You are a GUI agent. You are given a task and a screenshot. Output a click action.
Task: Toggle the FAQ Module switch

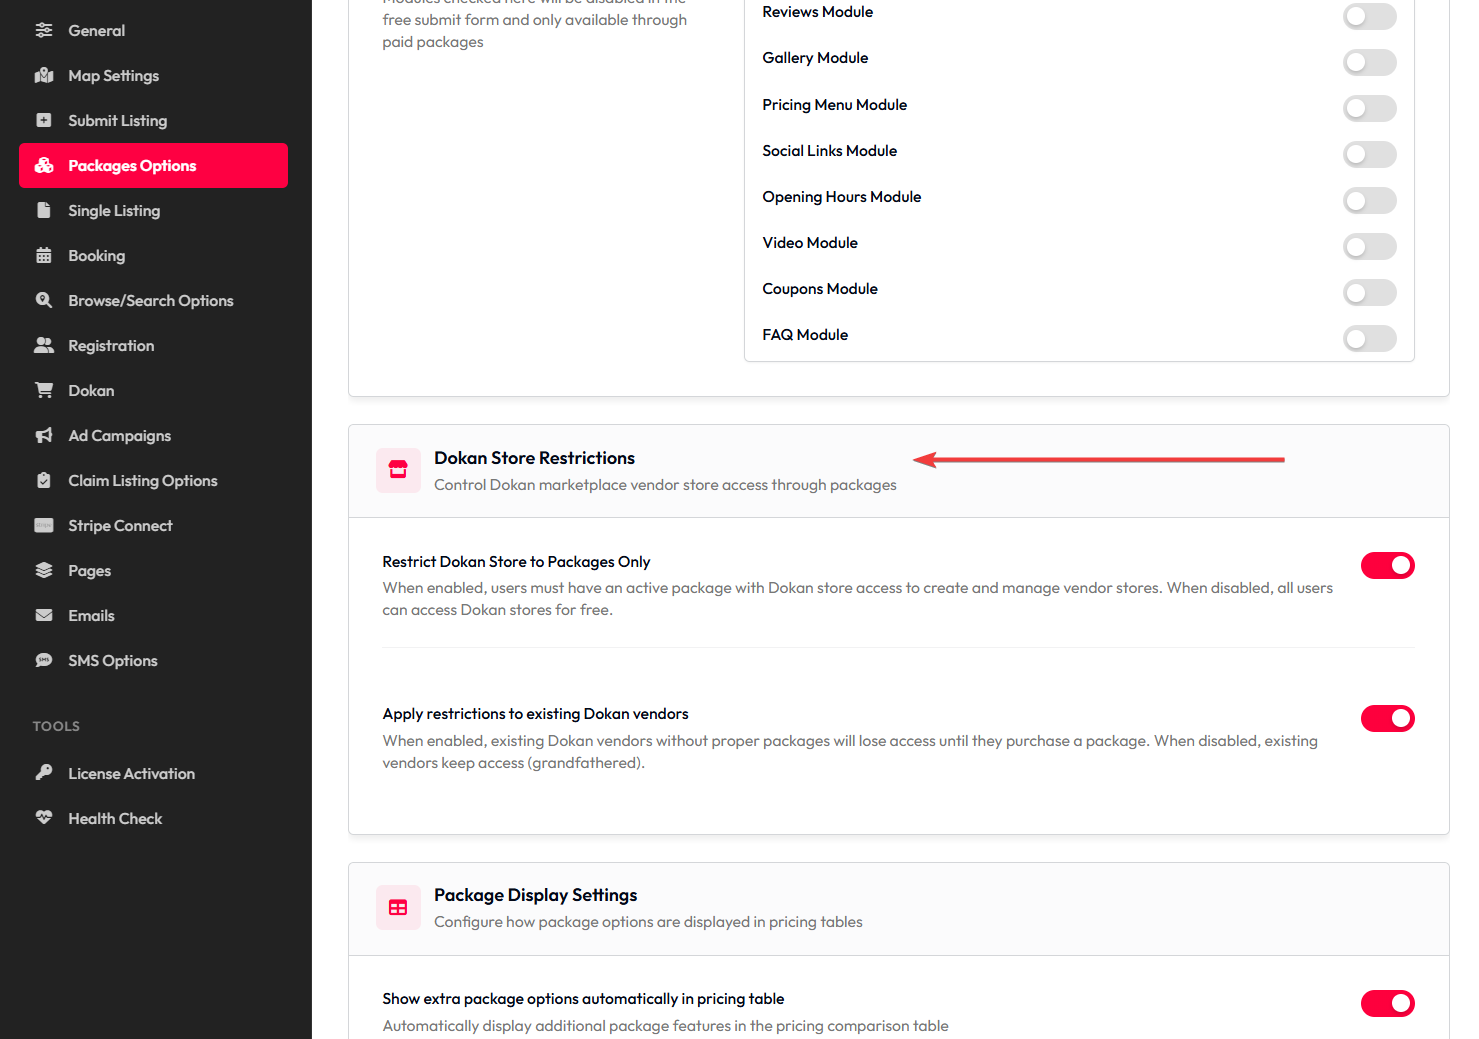click(1369, 339)
